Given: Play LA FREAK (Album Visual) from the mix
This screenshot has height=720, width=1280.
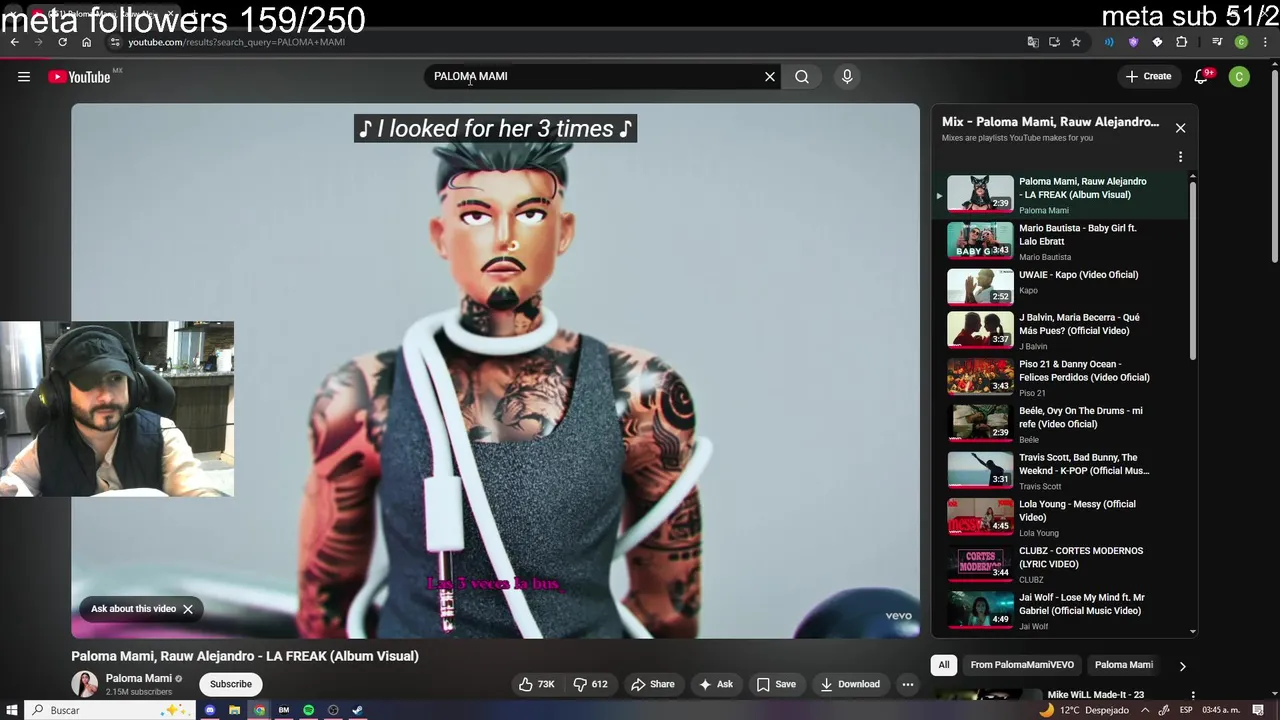Looking at the screenshot, I should tap(1061, 195).
